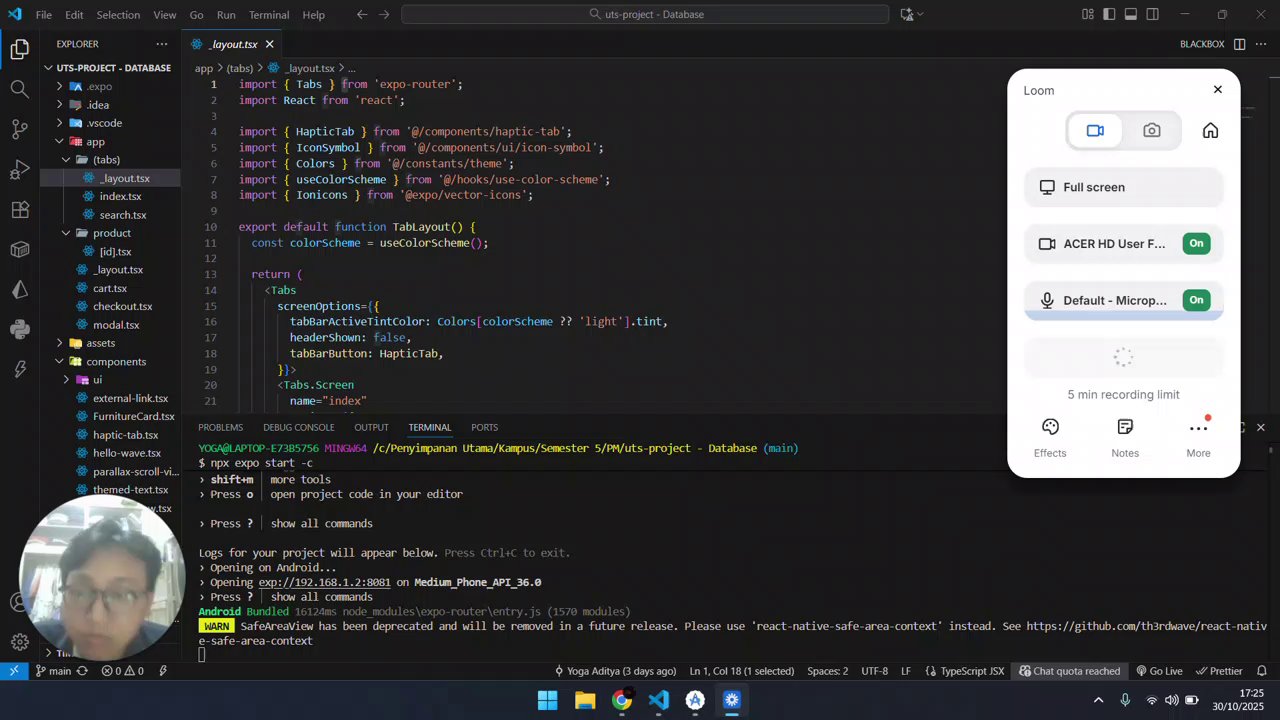Customize layout from the title bar
Image resolution: width=1280 pixels, height=720 pixels.
1087,15
